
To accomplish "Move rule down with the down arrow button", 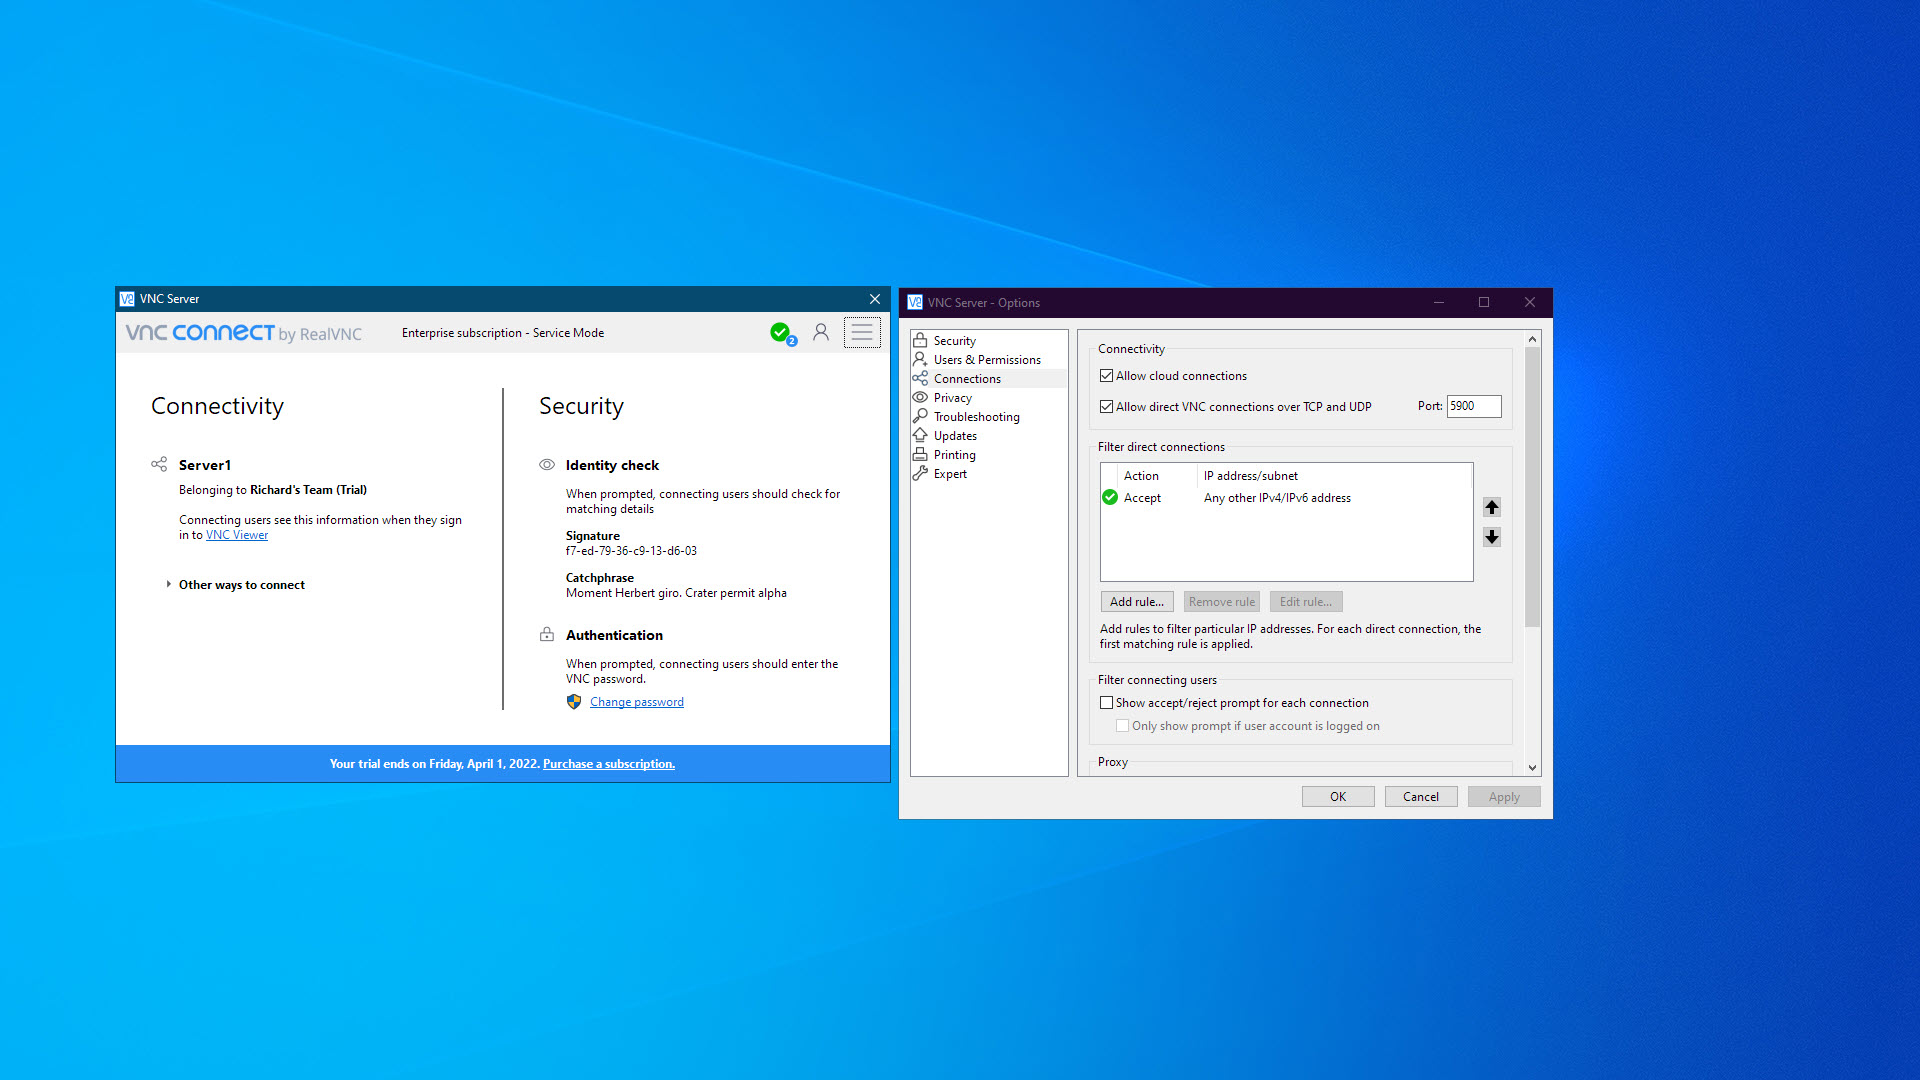I will (x=1492, y=537).
